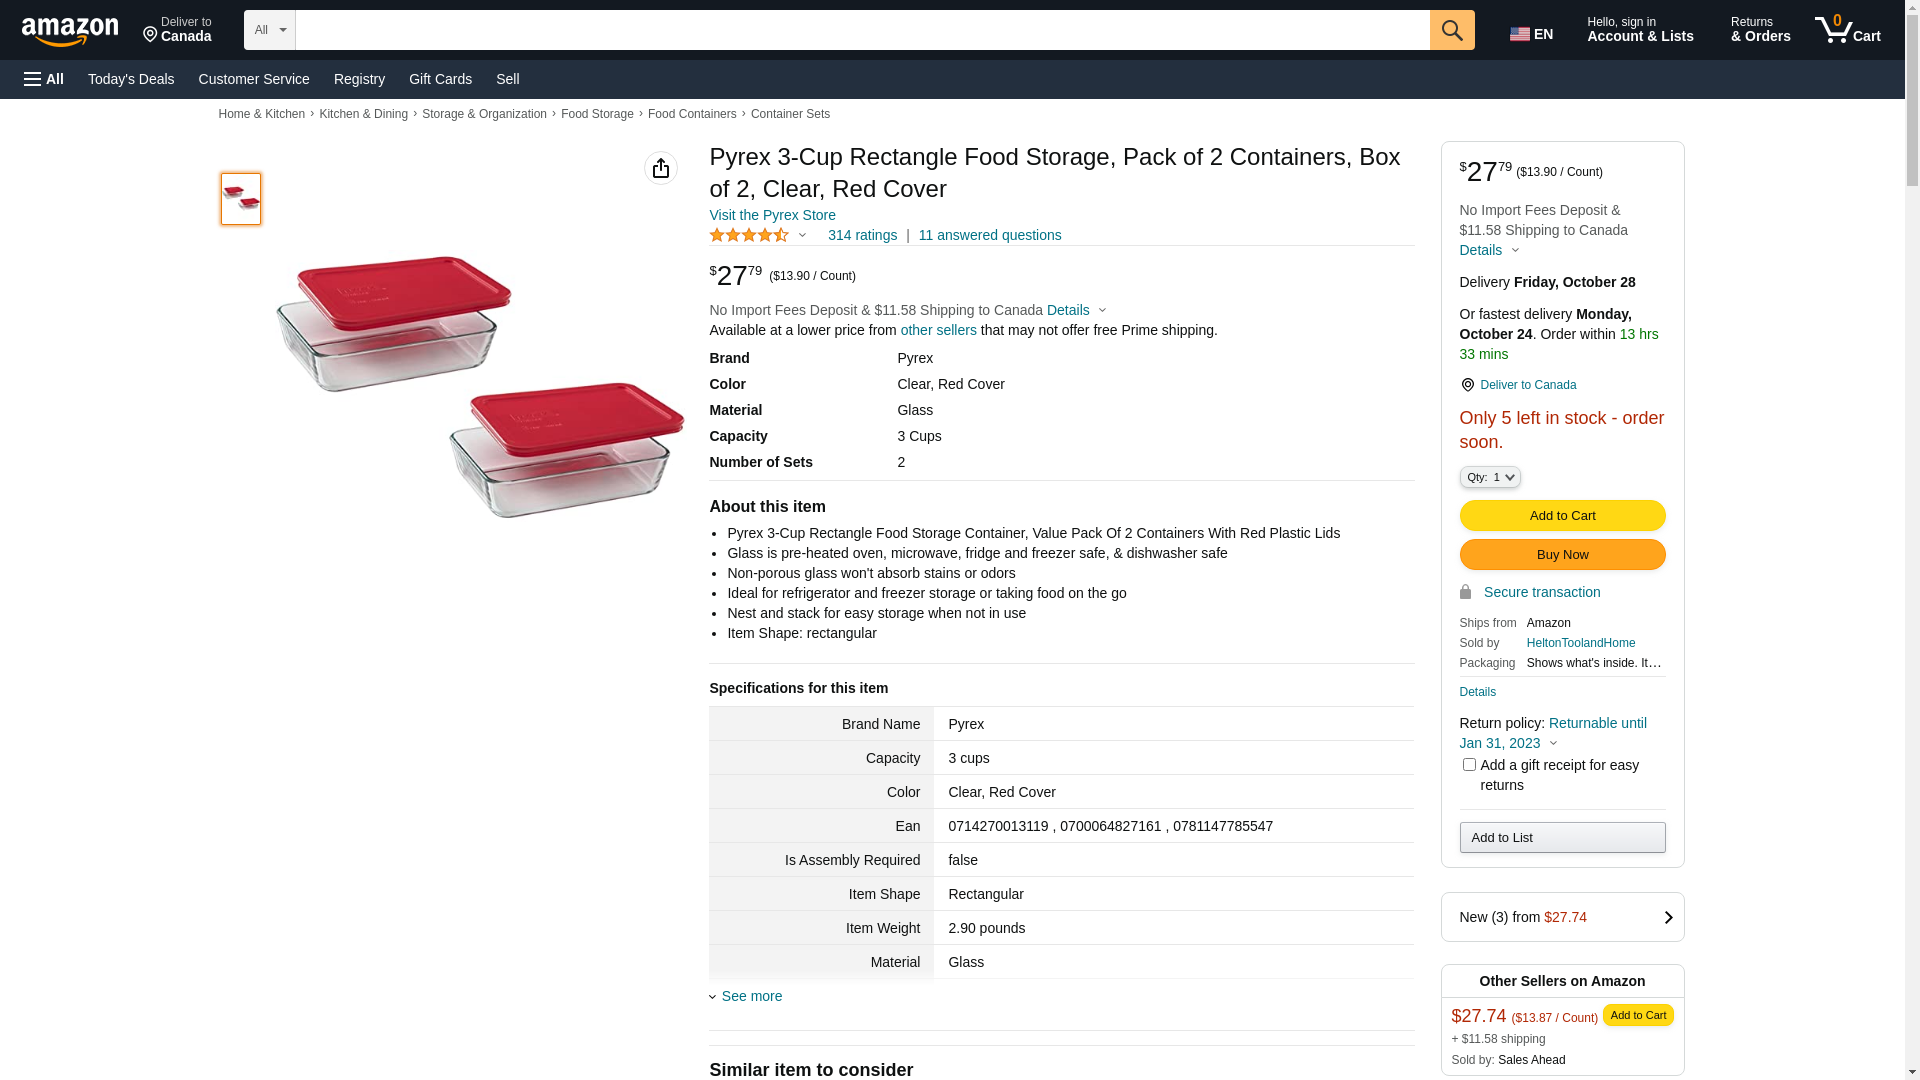This screenshot has width=1920, height=1080.
Task: Open the Qty quantity dropdown
Action: 1490,477
